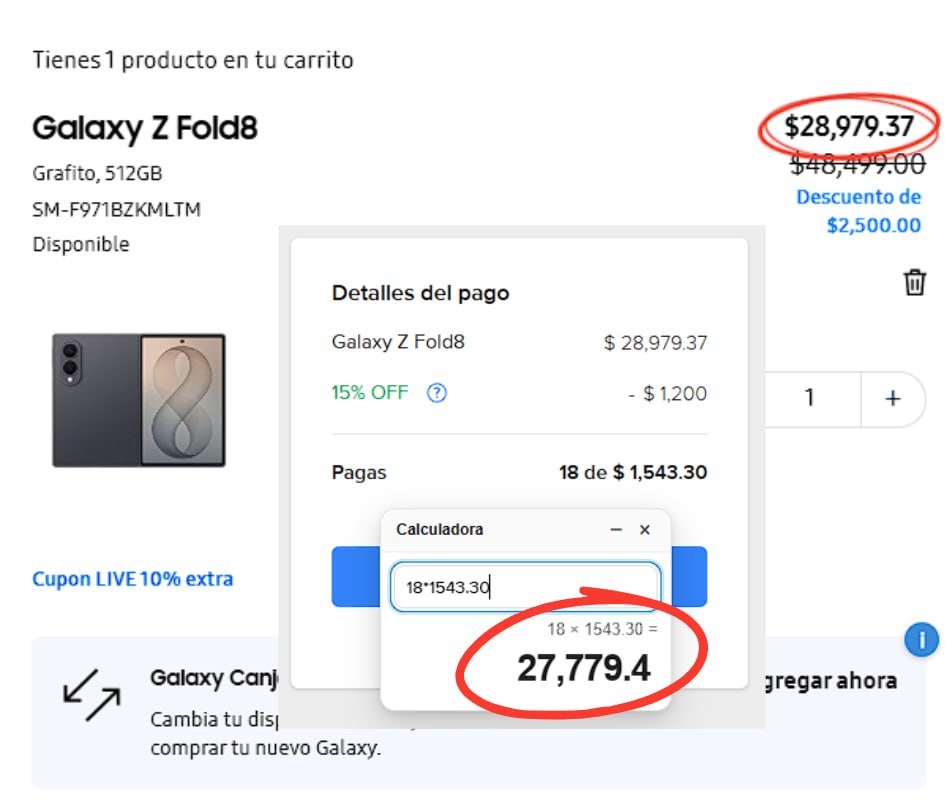
Task: Tap the blue info circle icon
Action: tap(922, 640)
